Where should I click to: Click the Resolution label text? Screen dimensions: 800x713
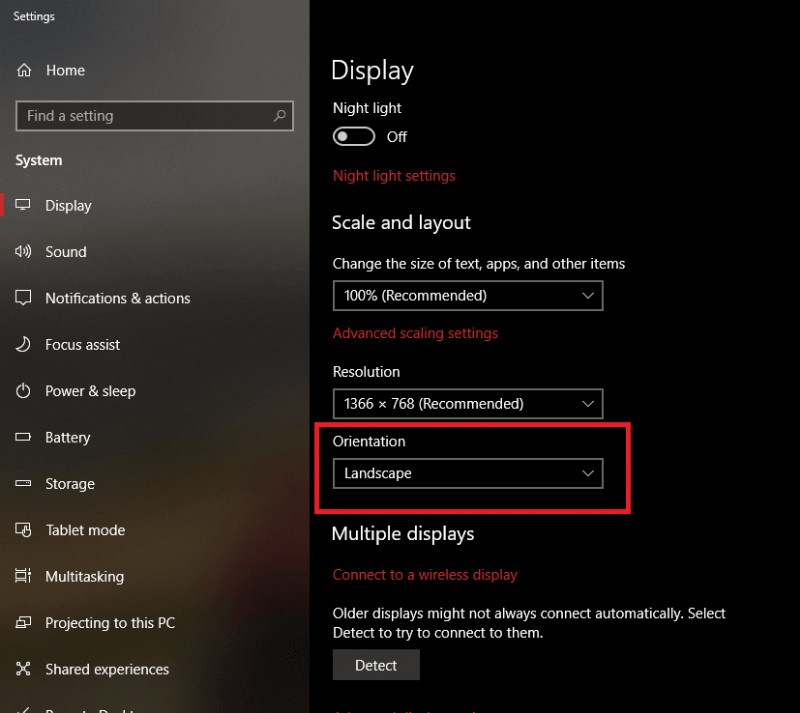click(366, 372)
